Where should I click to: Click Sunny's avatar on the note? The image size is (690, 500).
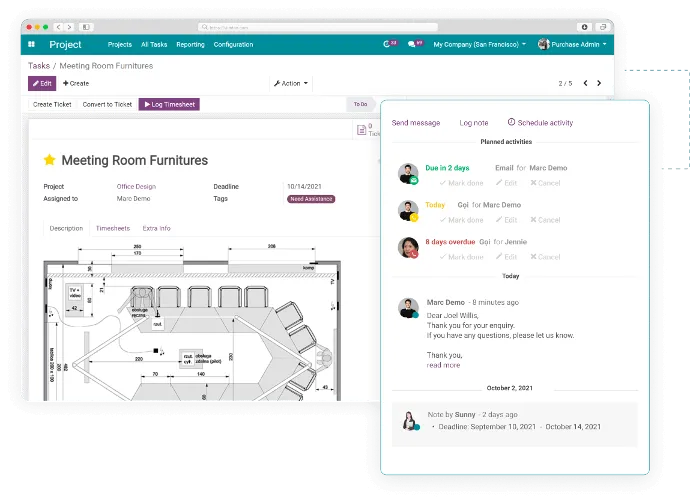[x=410, y=420]
